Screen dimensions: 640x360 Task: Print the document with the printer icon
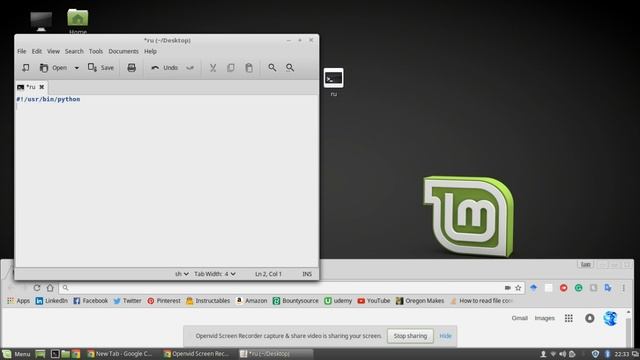click(x=131, y=68)
